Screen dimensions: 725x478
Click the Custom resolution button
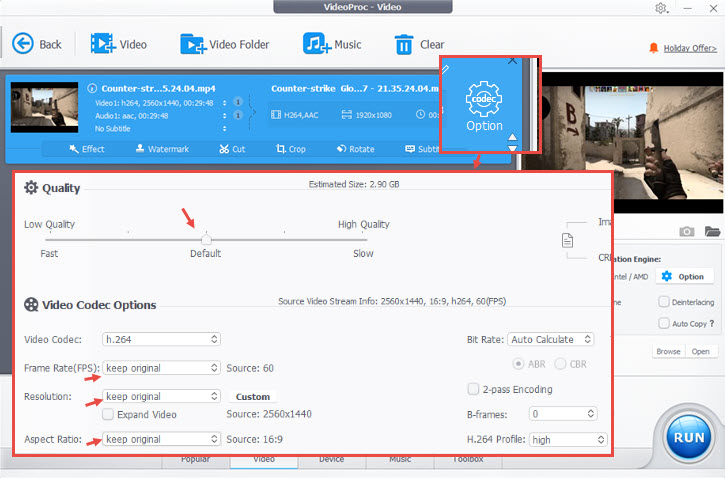(253, 397)
